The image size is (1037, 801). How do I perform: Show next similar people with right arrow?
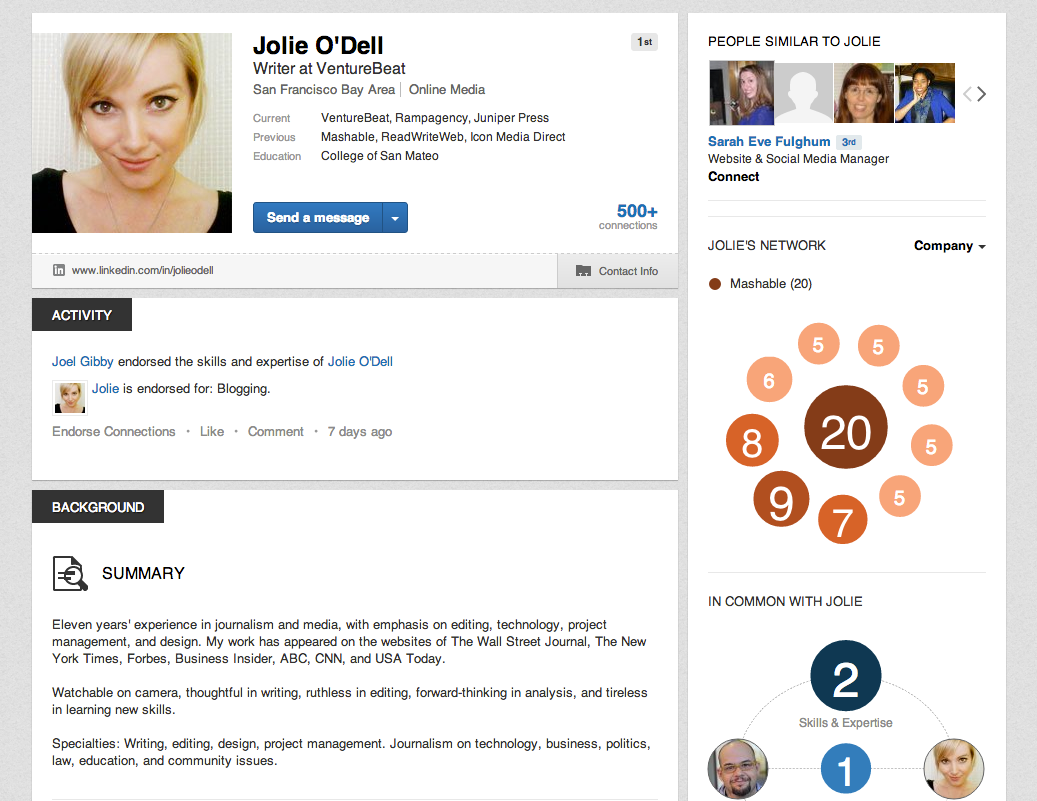click(982, 94)
